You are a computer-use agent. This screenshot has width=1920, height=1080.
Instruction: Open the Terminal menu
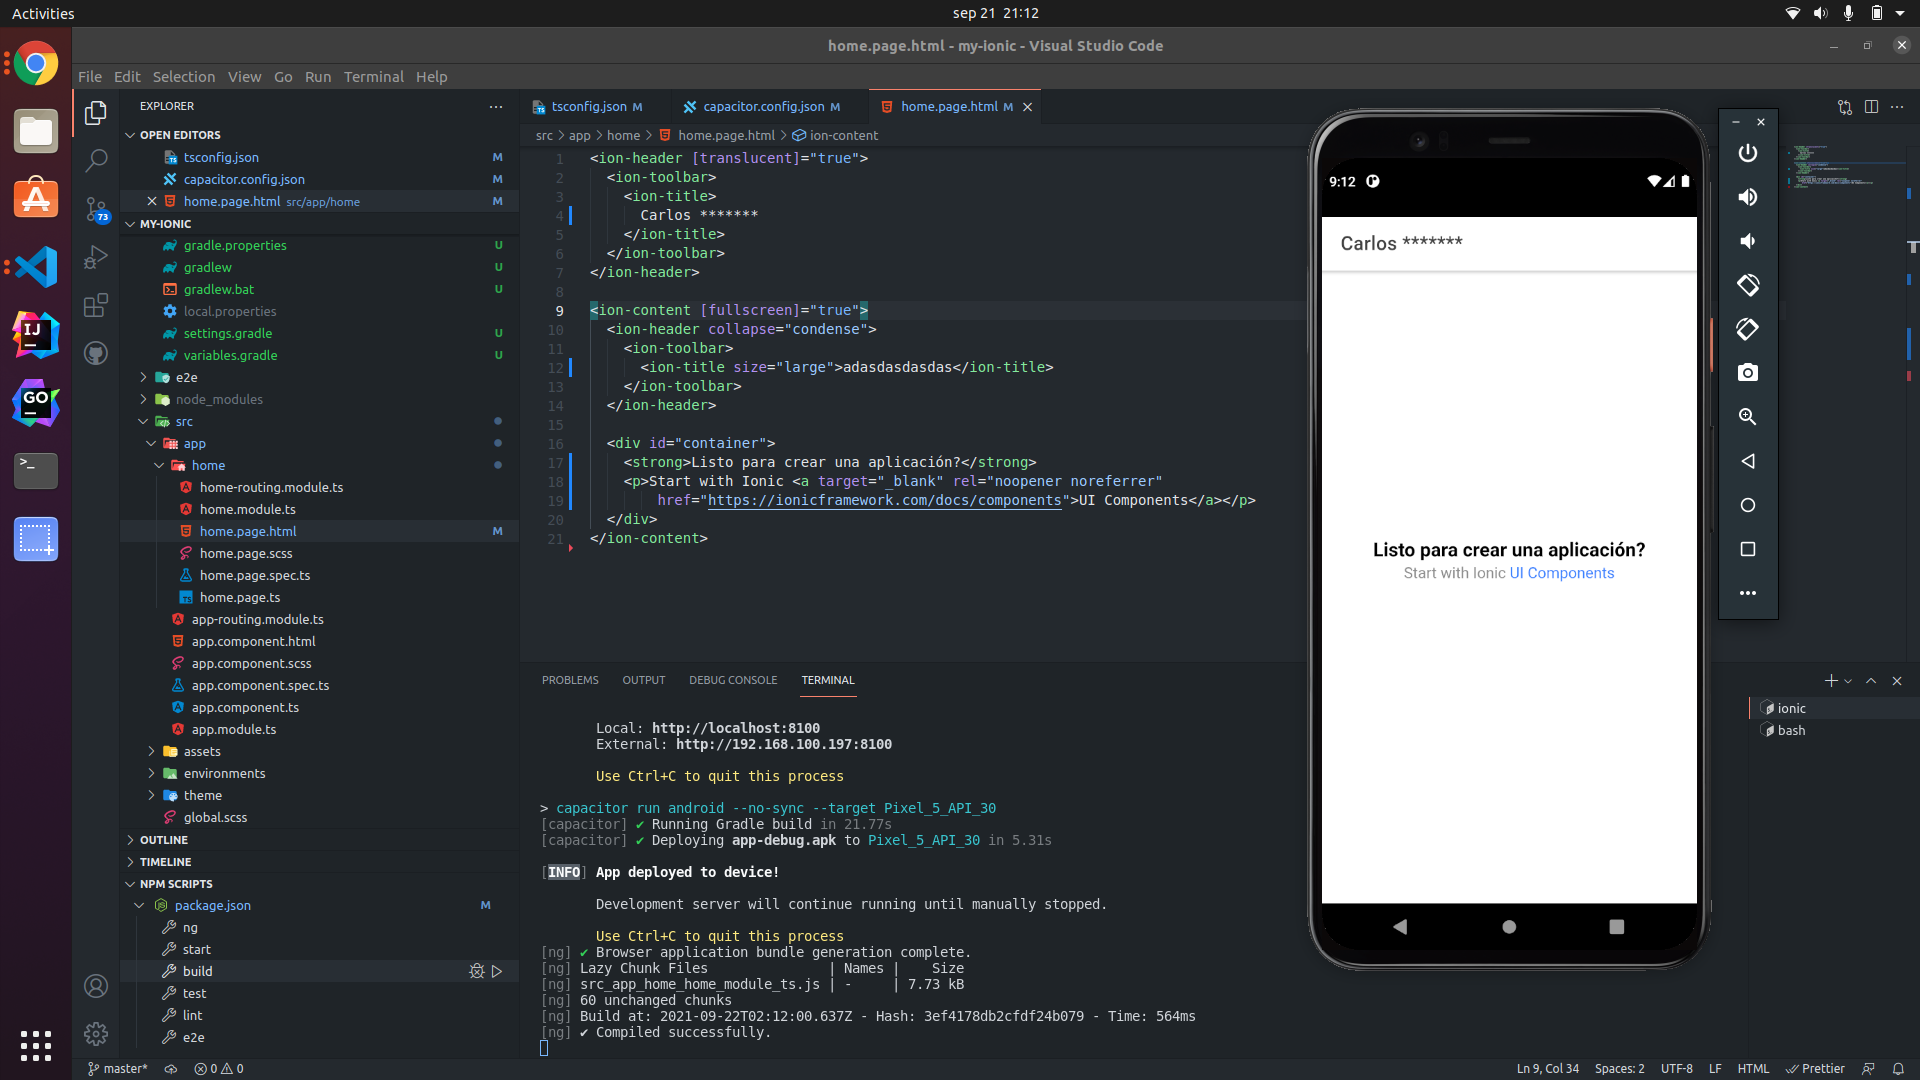pyautogui.click(x=373, y=76)
